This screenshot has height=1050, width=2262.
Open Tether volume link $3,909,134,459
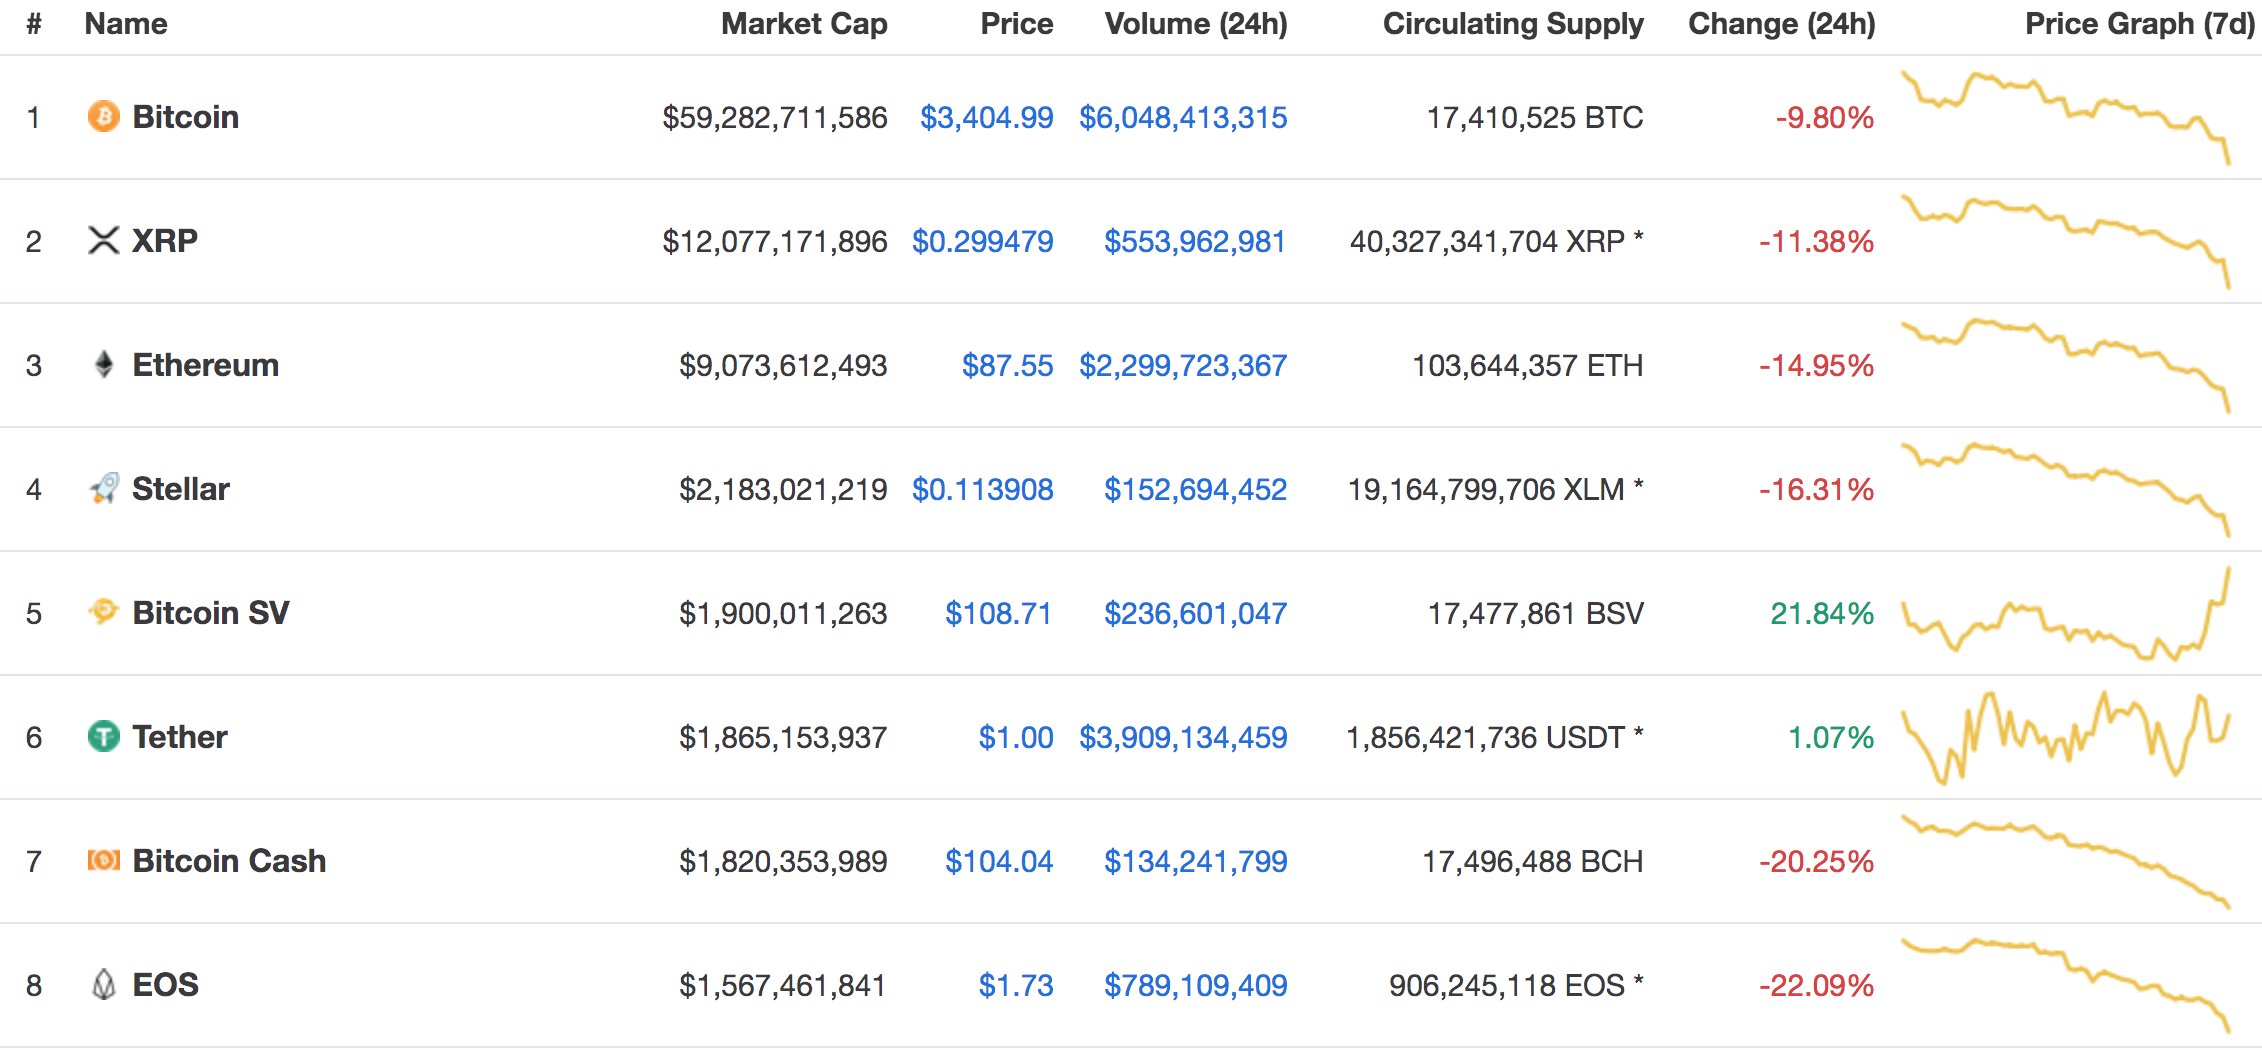click(x=1183, y=737)
